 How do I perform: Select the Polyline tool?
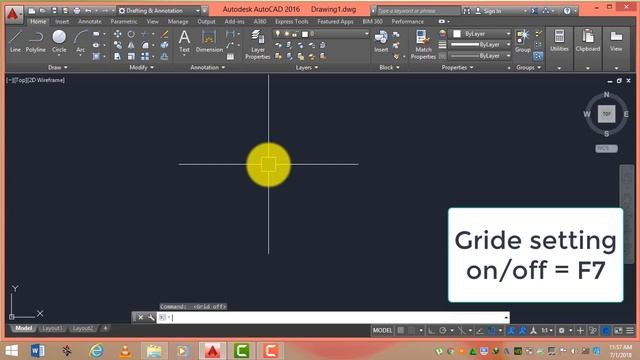(36, 41)
